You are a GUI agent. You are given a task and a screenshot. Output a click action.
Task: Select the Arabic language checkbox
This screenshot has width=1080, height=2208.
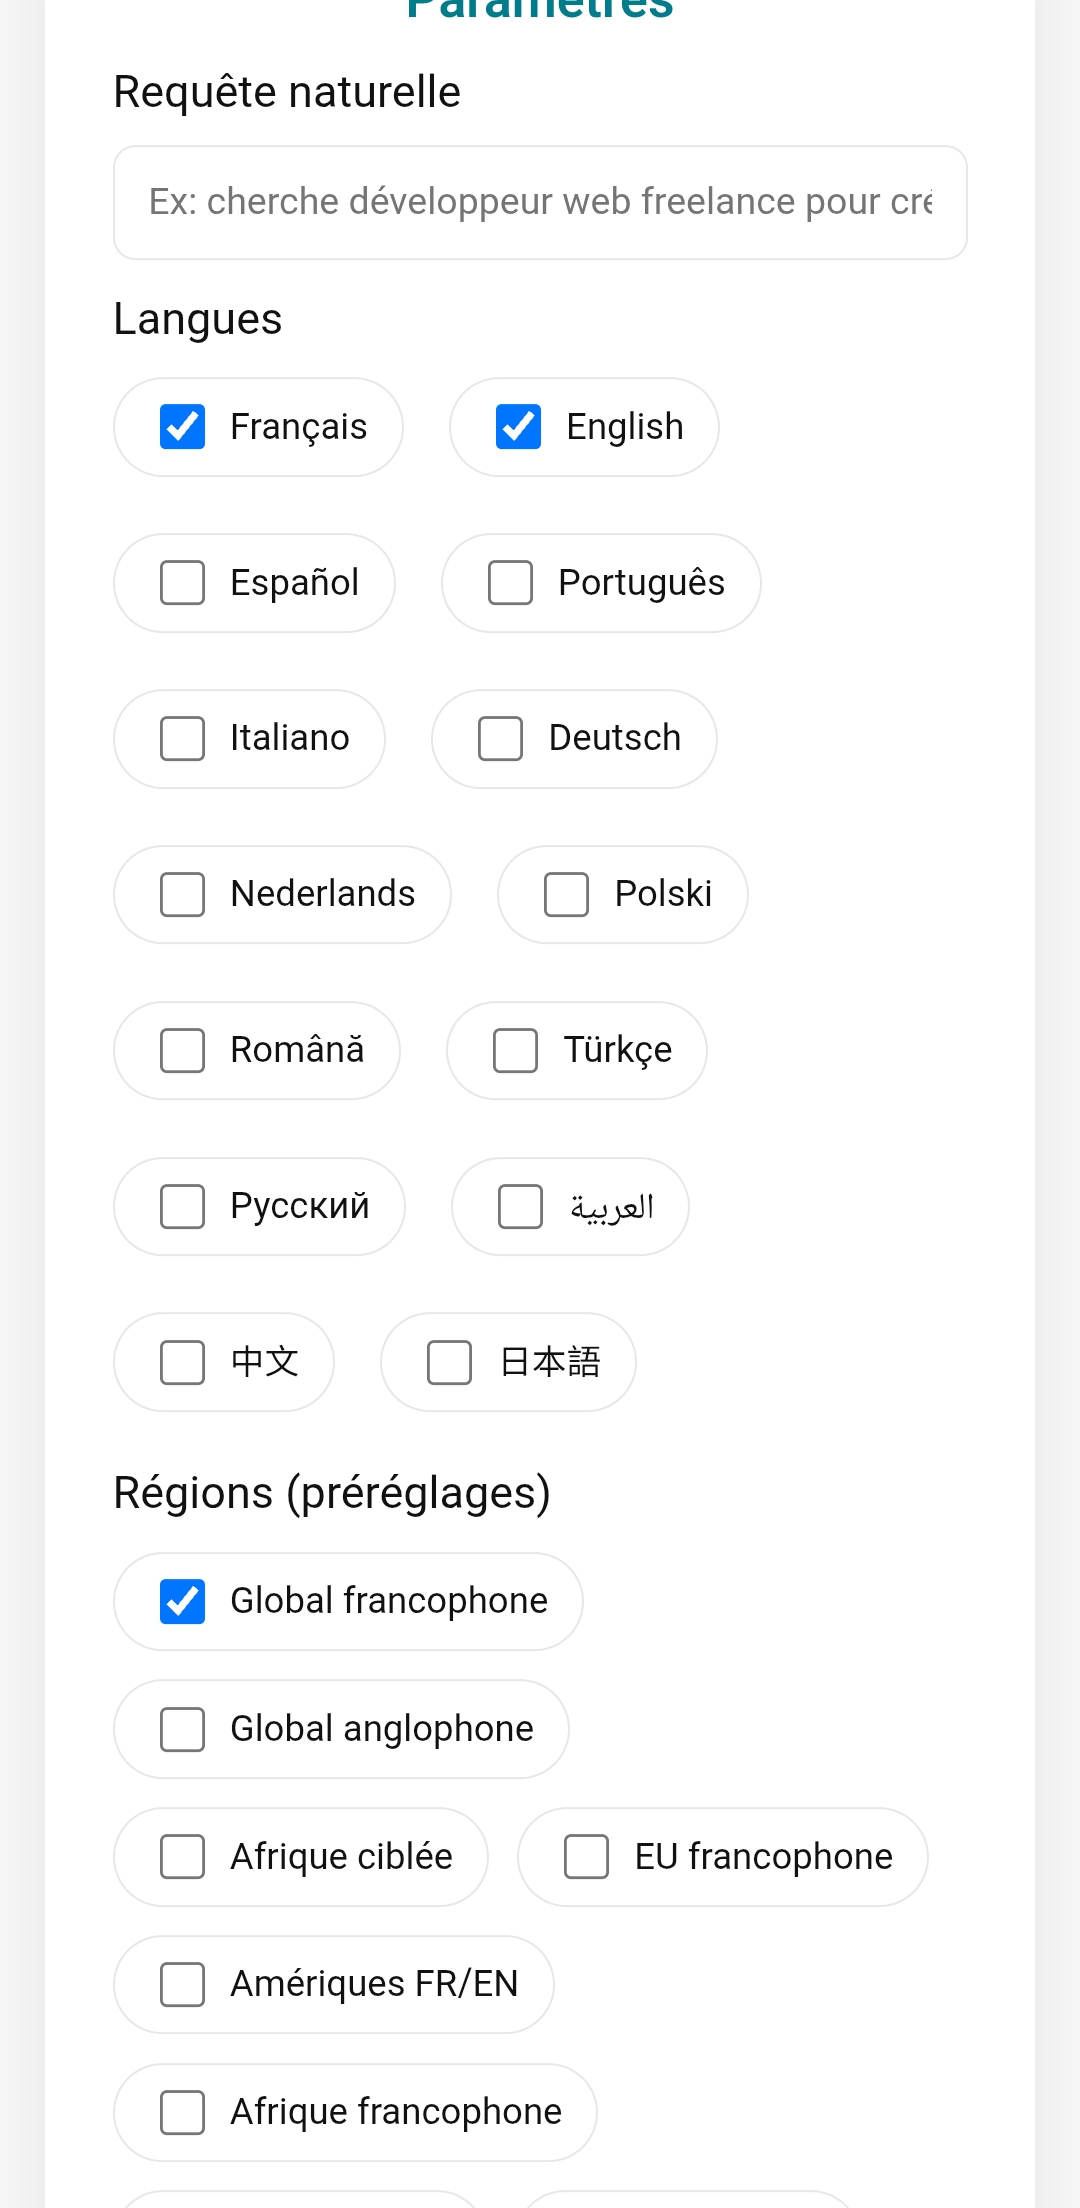pyautogui.click(x=521, y=1207)
